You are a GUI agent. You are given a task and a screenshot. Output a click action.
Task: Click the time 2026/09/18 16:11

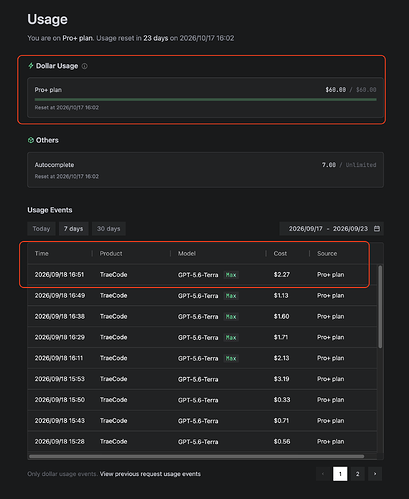[59, 358]
